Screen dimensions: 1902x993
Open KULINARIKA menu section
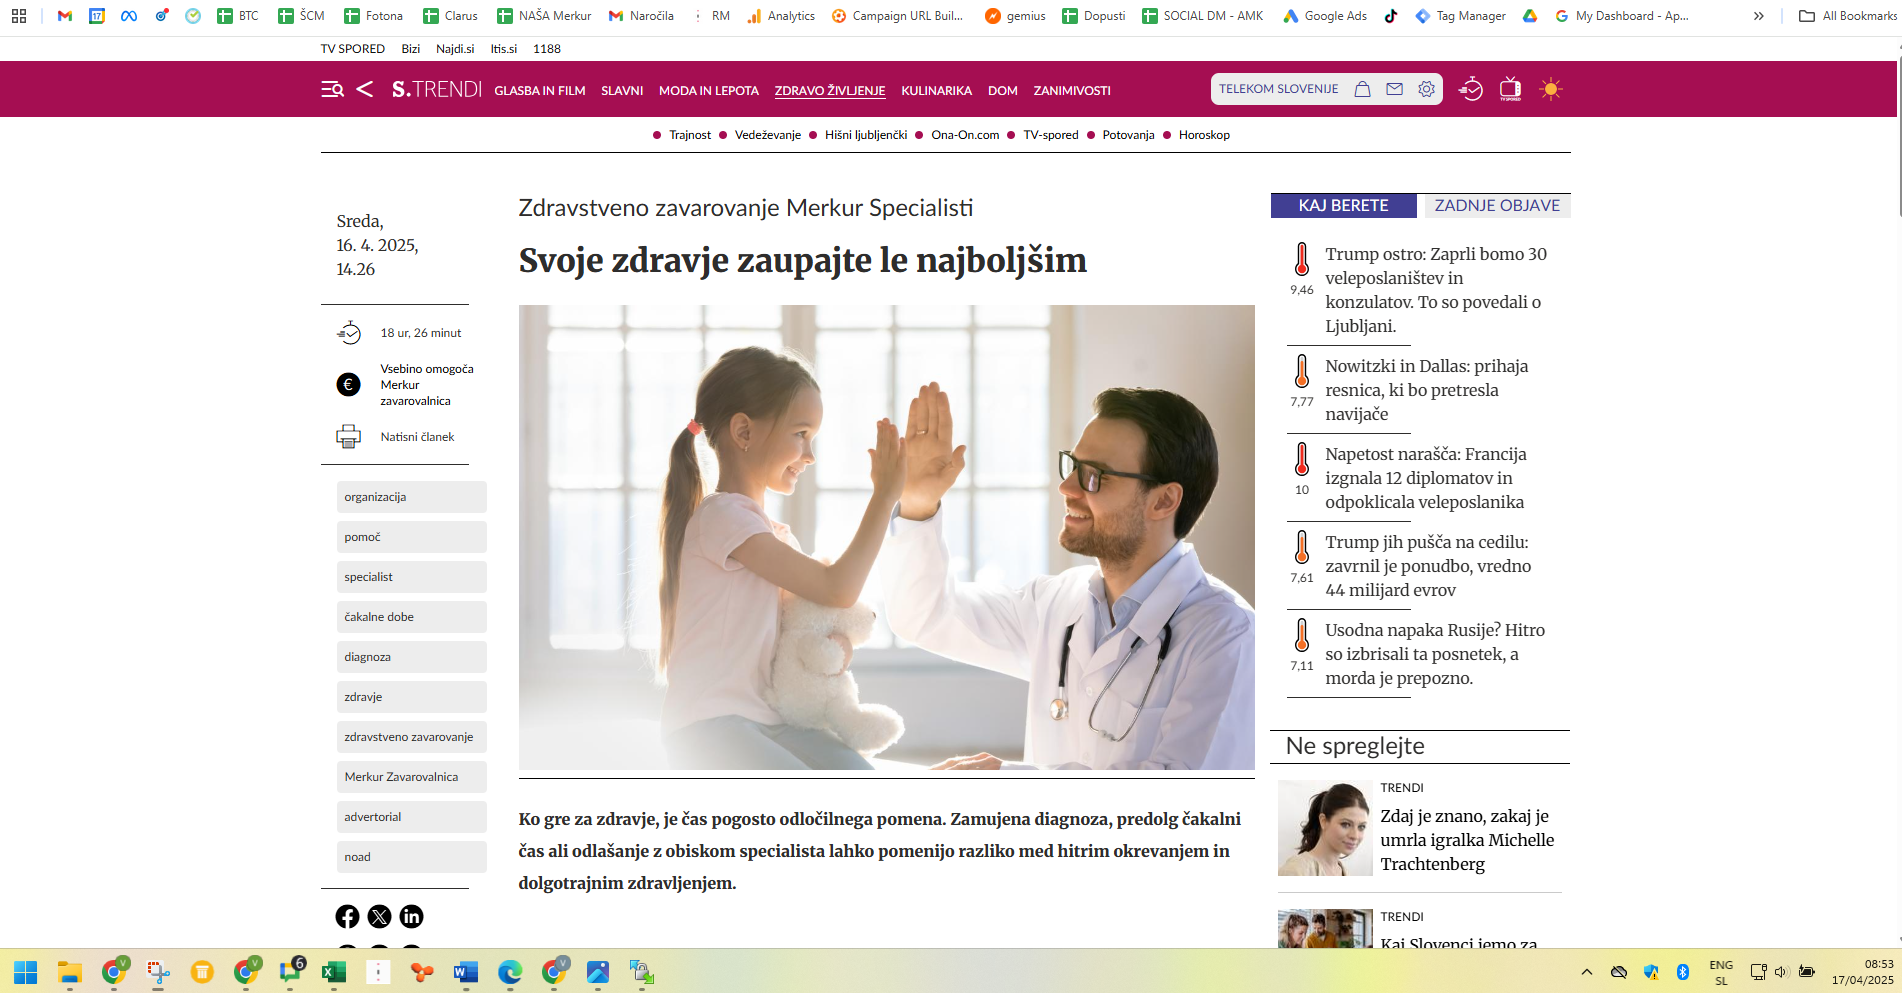(x=936, y=91)
